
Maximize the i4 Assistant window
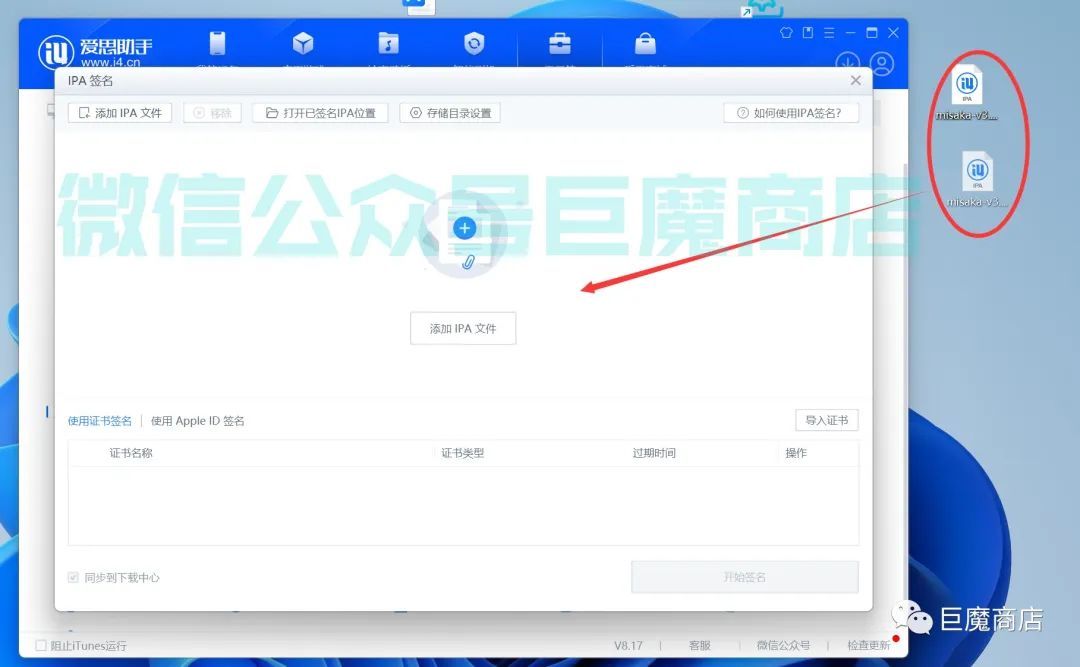(872, 32)
